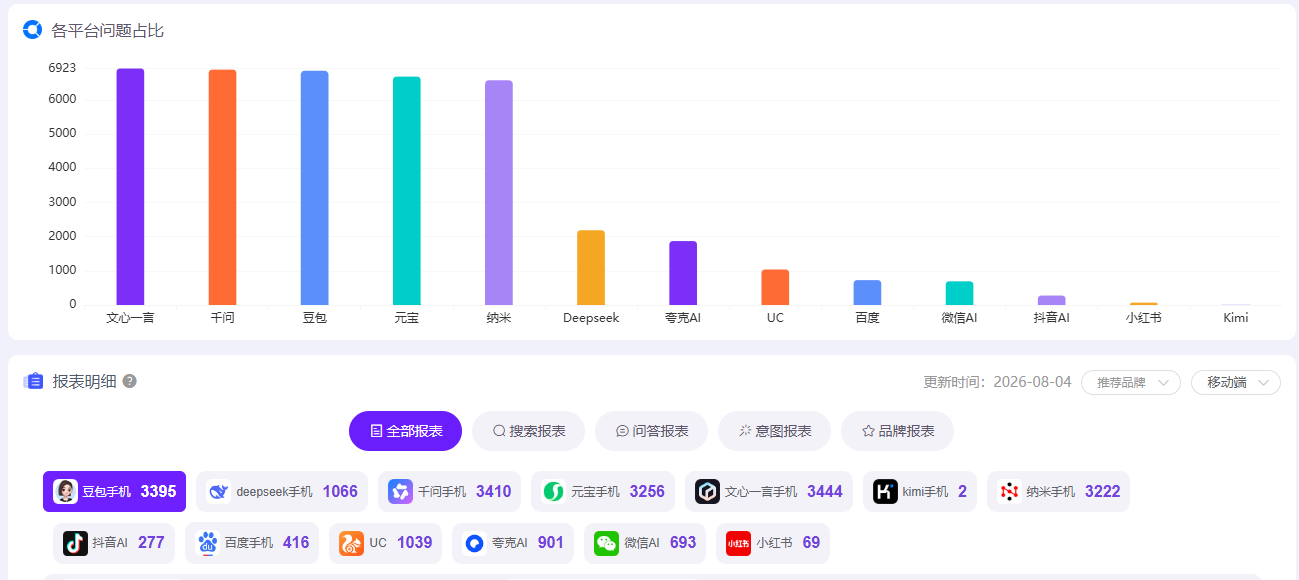Switch to the 问答报表 tab

(651, 431)
